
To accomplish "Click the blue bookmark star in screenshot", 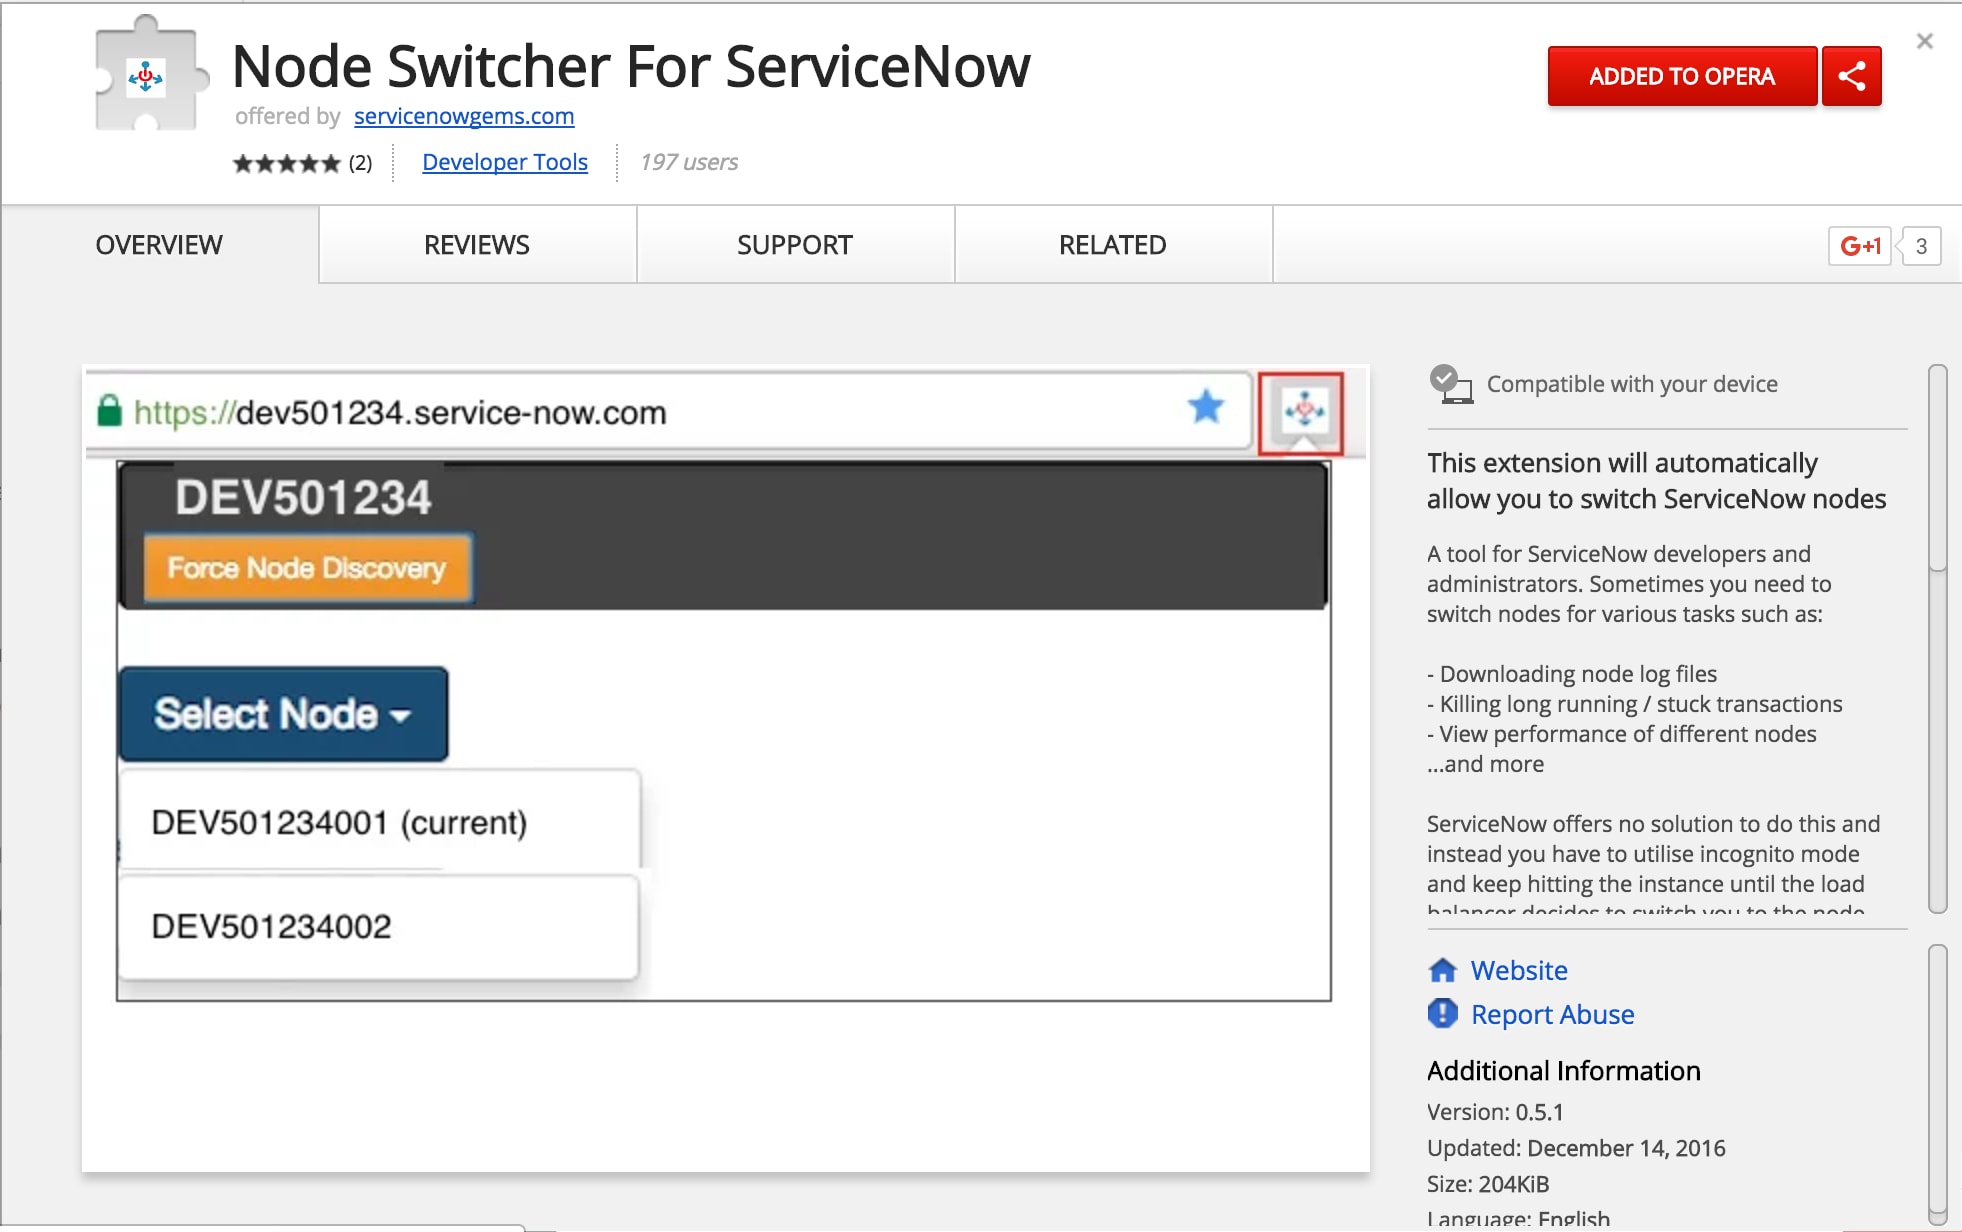I will 1206,407.
